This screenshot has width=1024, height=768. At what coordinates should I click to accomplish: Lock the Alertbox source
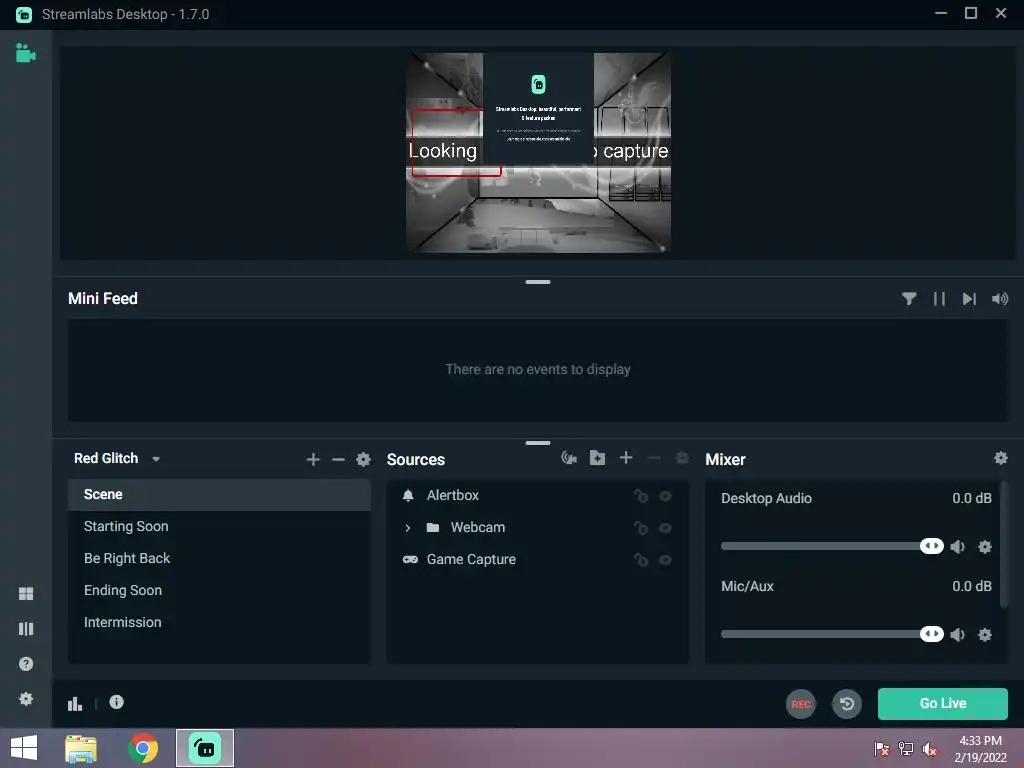tap(641, 496)
